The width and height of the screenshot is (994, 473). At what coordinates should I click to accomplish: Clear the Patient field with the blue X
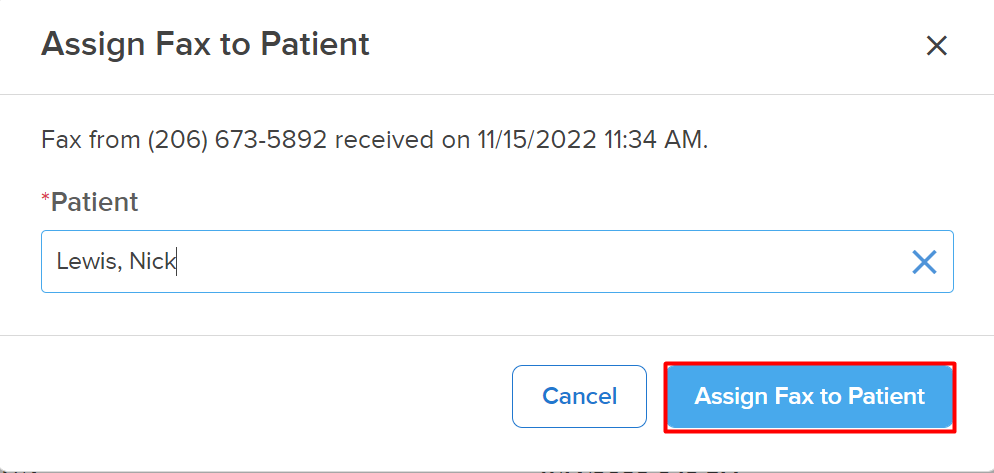click(924, 261)
